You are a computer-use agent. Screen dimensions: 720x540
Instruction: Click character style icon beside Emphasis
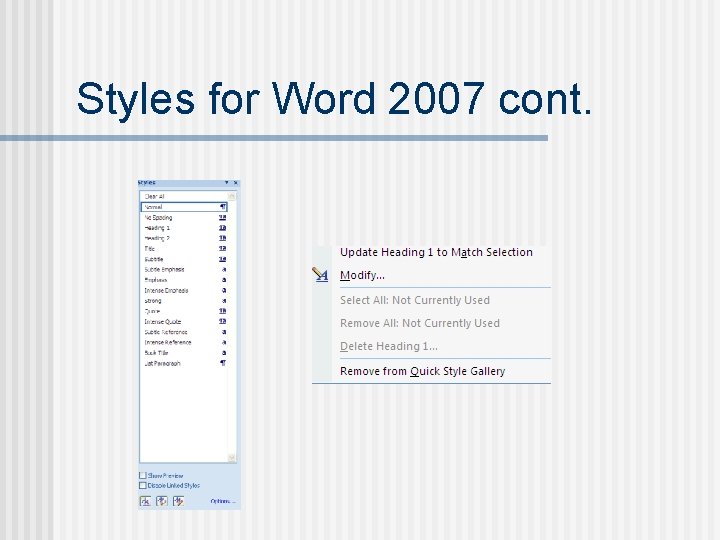(224, 280)
